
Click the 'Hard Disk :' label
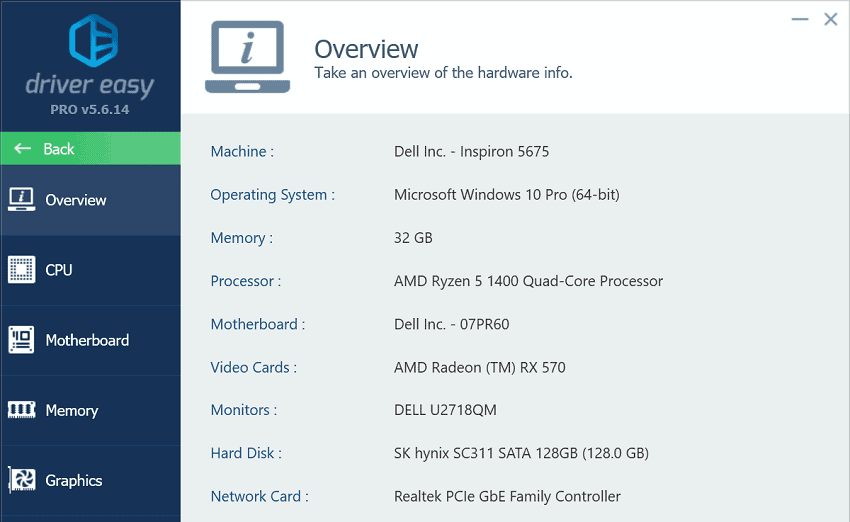(246, 453)
